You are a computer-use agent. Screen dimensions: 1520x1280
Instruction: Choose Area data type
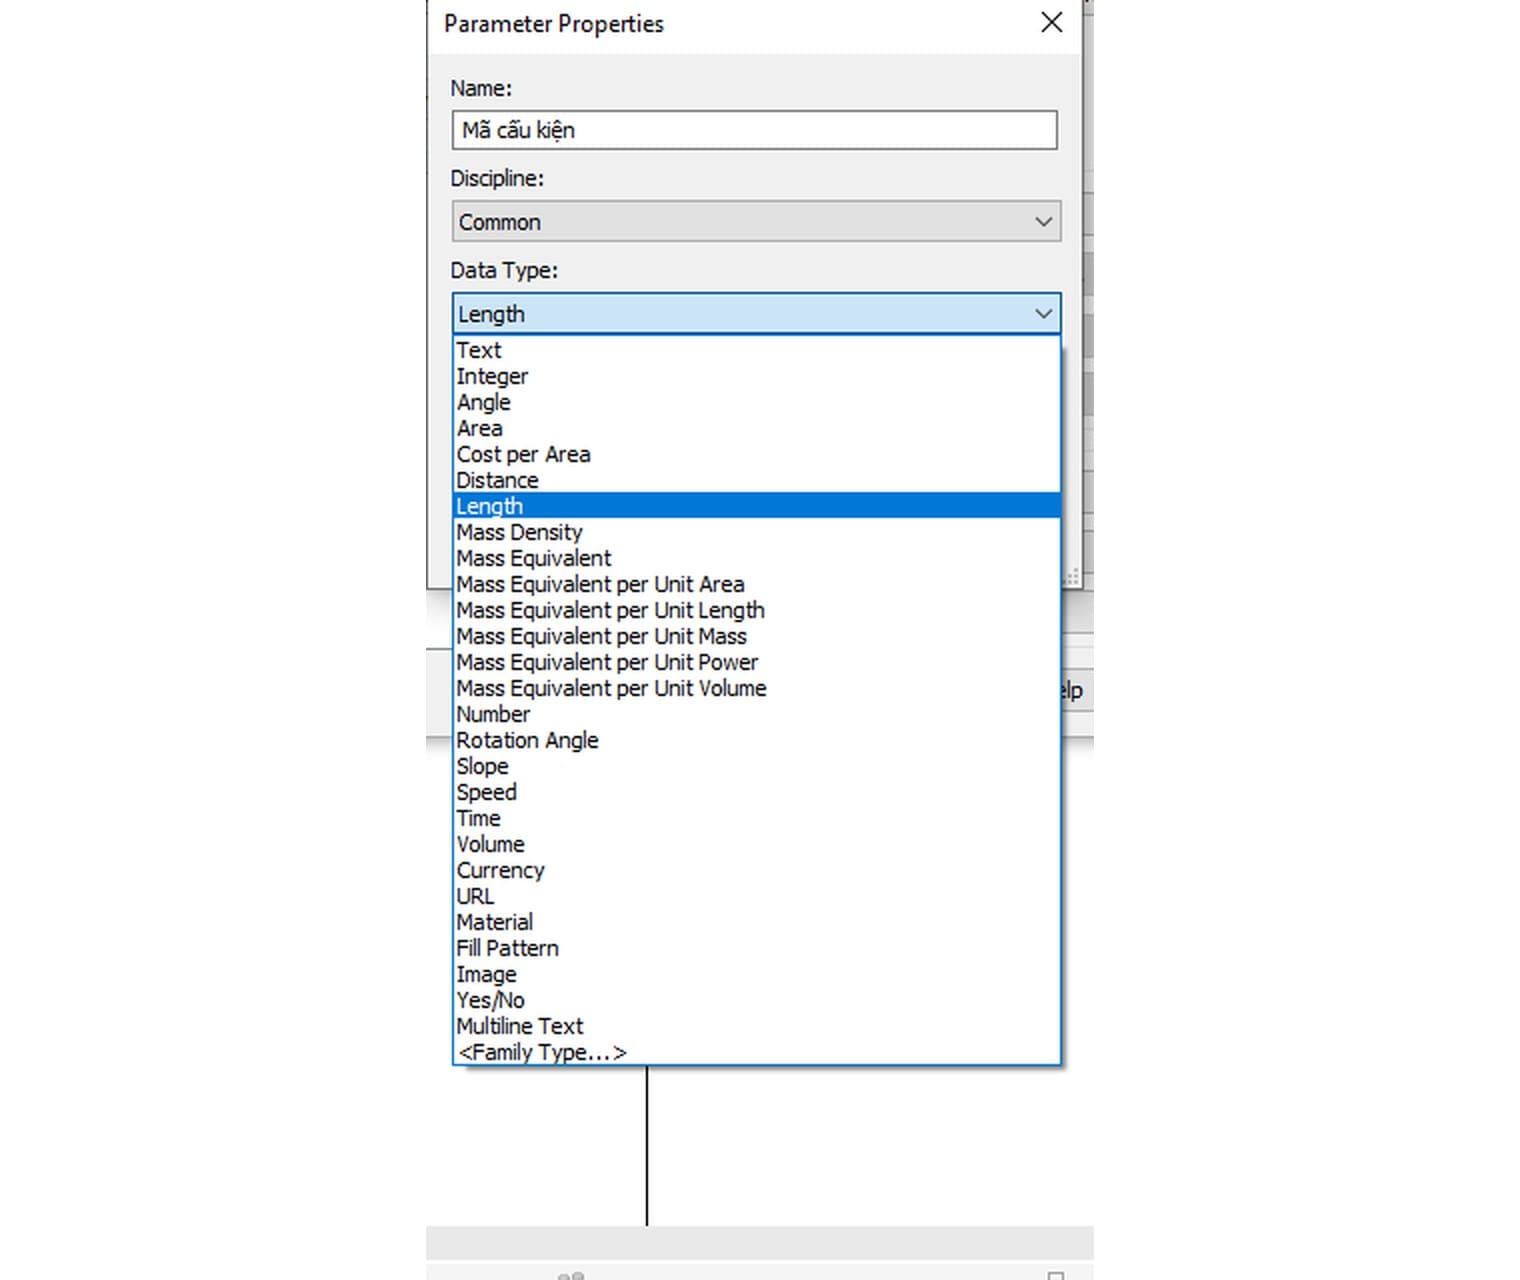756,428
